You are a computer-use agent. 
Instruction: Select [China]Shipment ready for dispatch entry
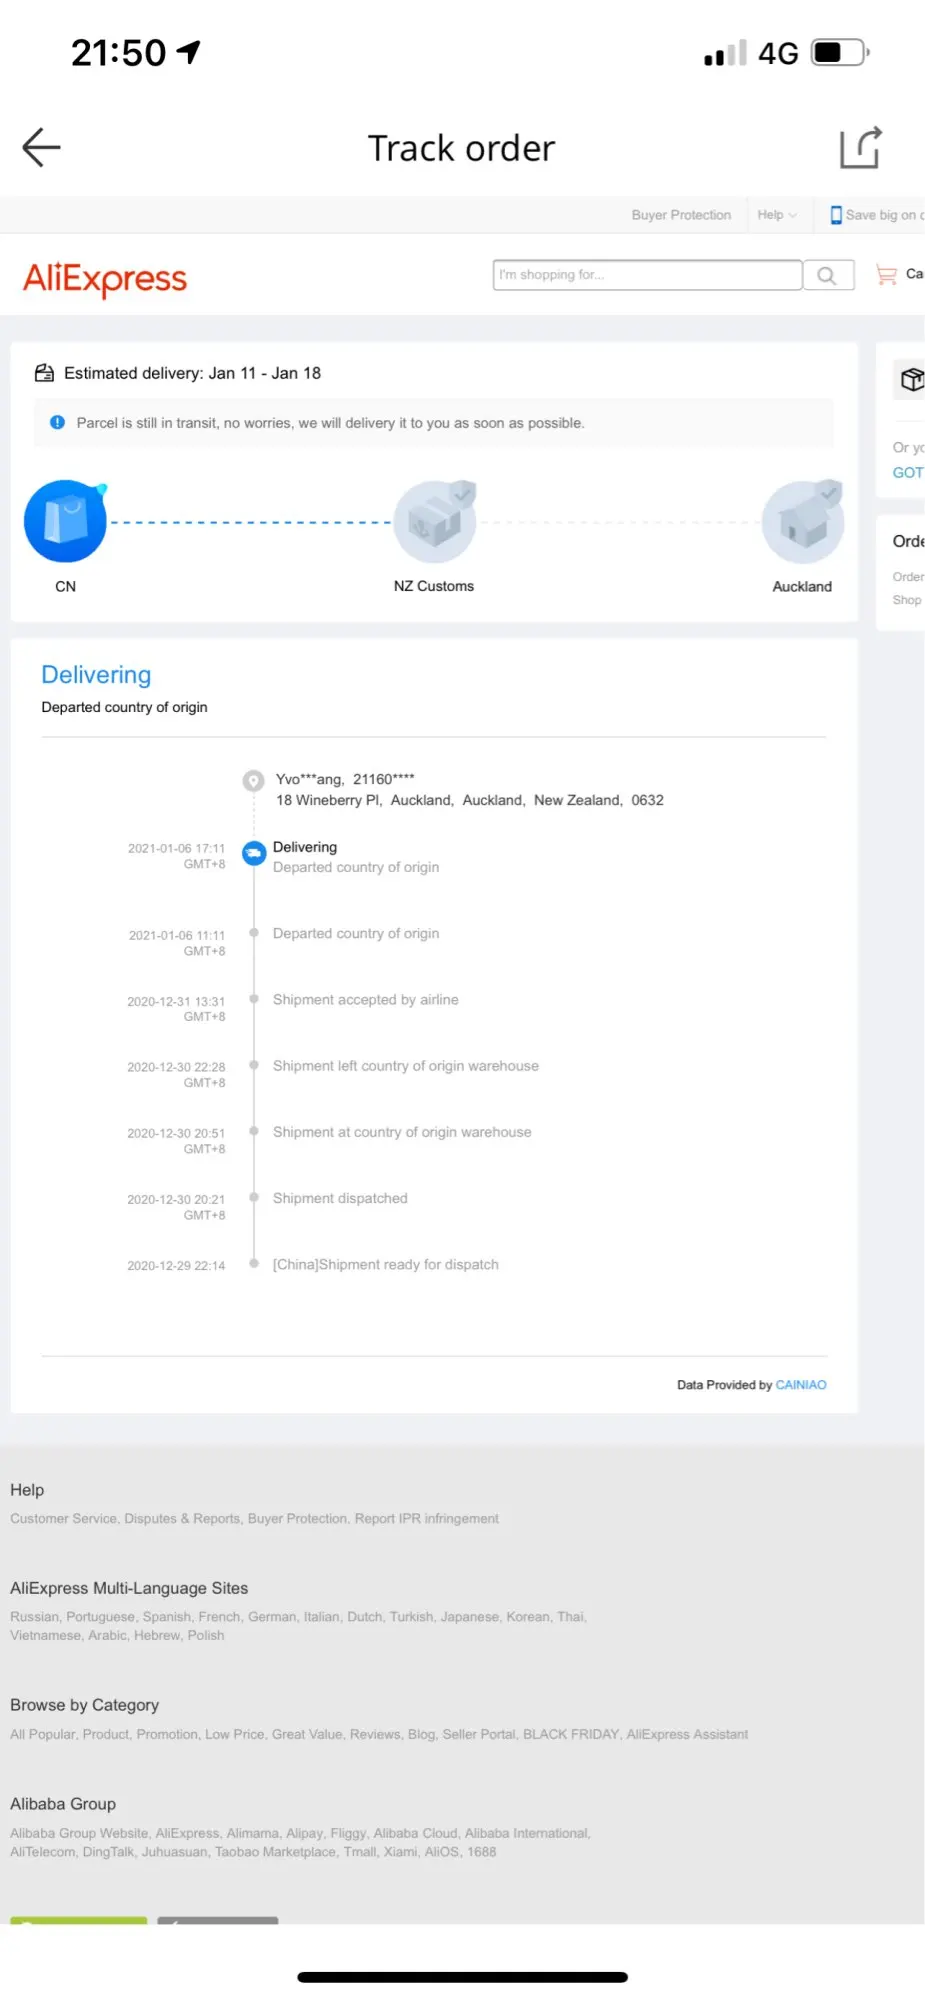pyautogui.click(x=386, y=1264)
